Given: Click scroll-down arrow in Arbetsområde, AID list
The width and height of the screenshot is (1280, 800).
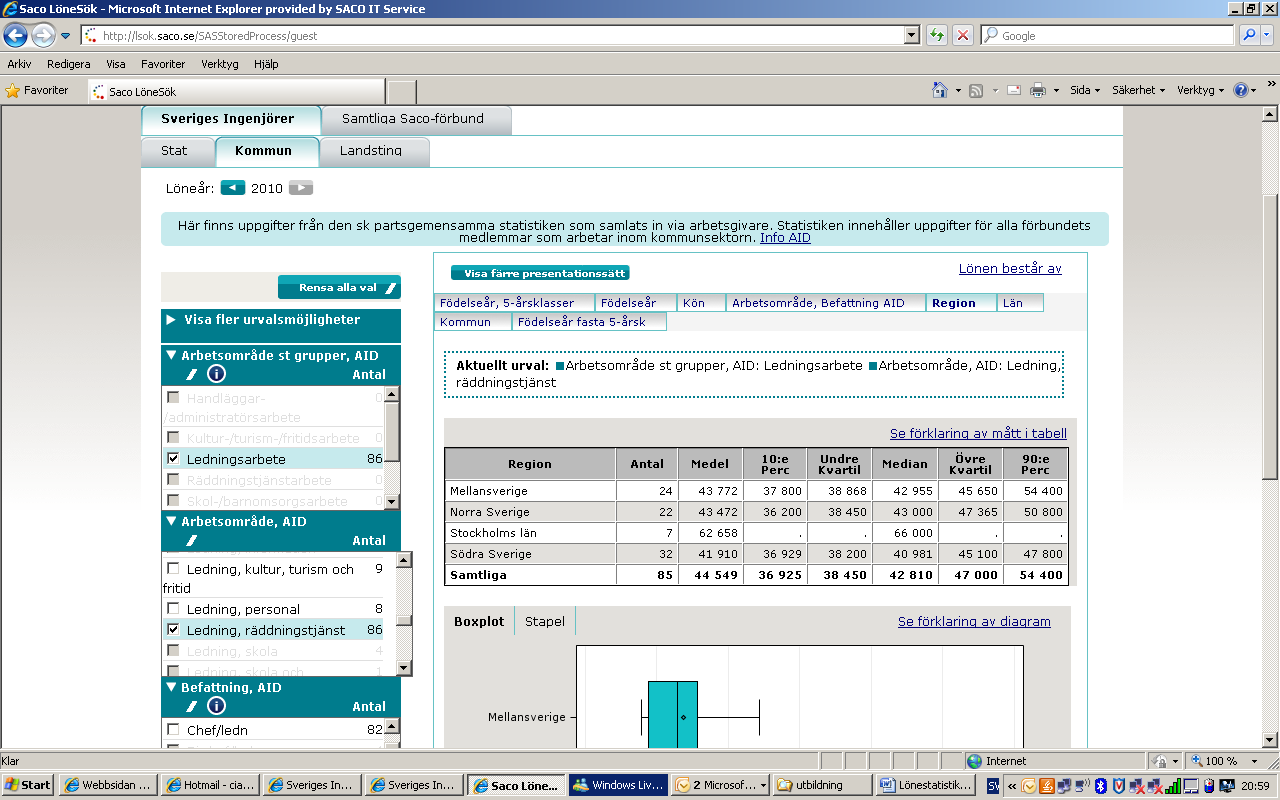Looking at the screenshot, I should click(x=404, y=668).
